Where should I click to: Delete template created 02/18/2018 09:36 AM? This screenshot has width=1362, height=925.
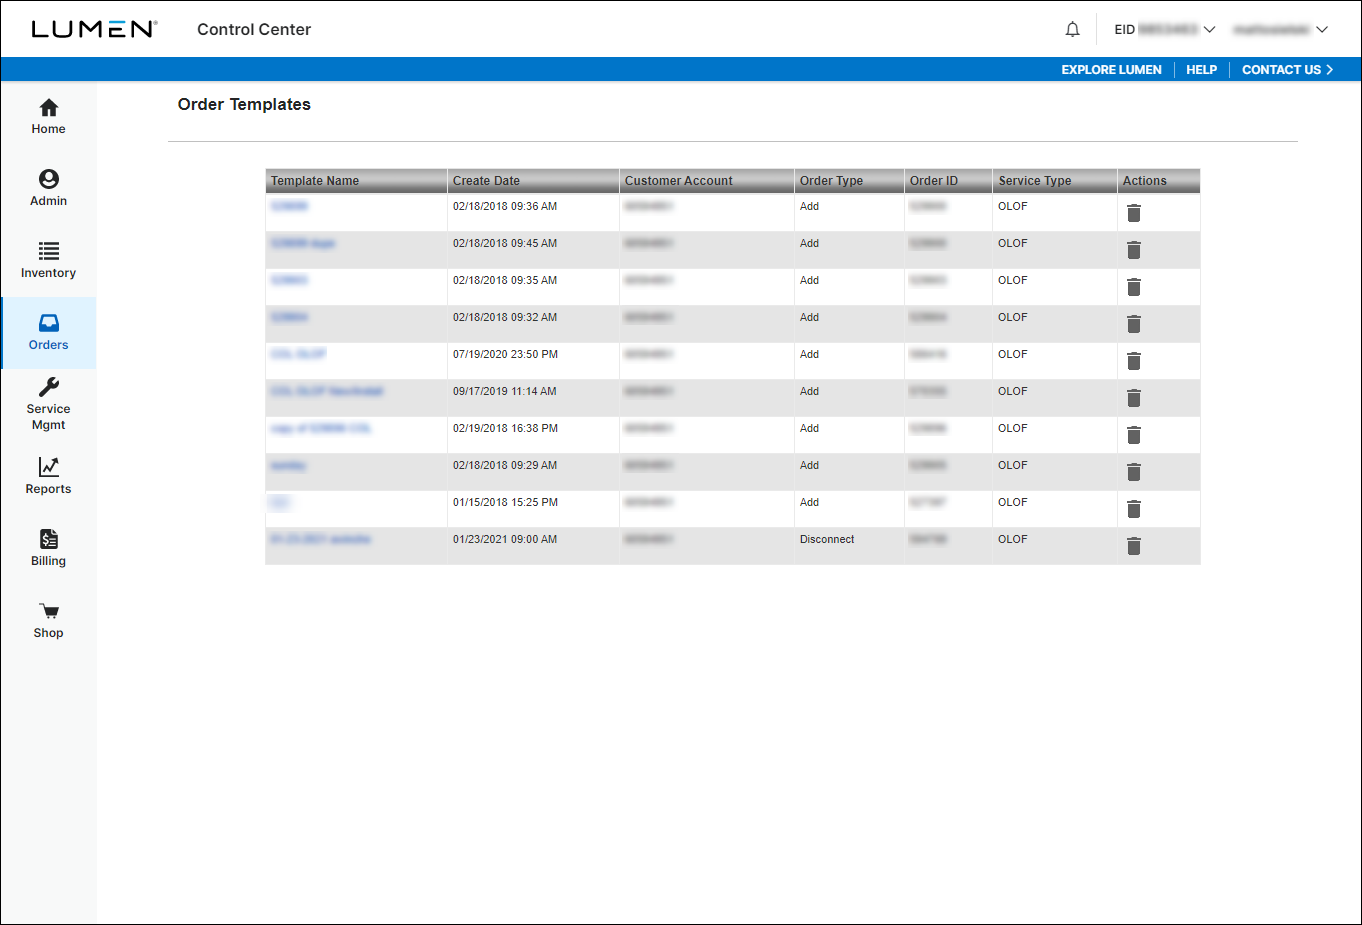click(x=1134, y=213)
